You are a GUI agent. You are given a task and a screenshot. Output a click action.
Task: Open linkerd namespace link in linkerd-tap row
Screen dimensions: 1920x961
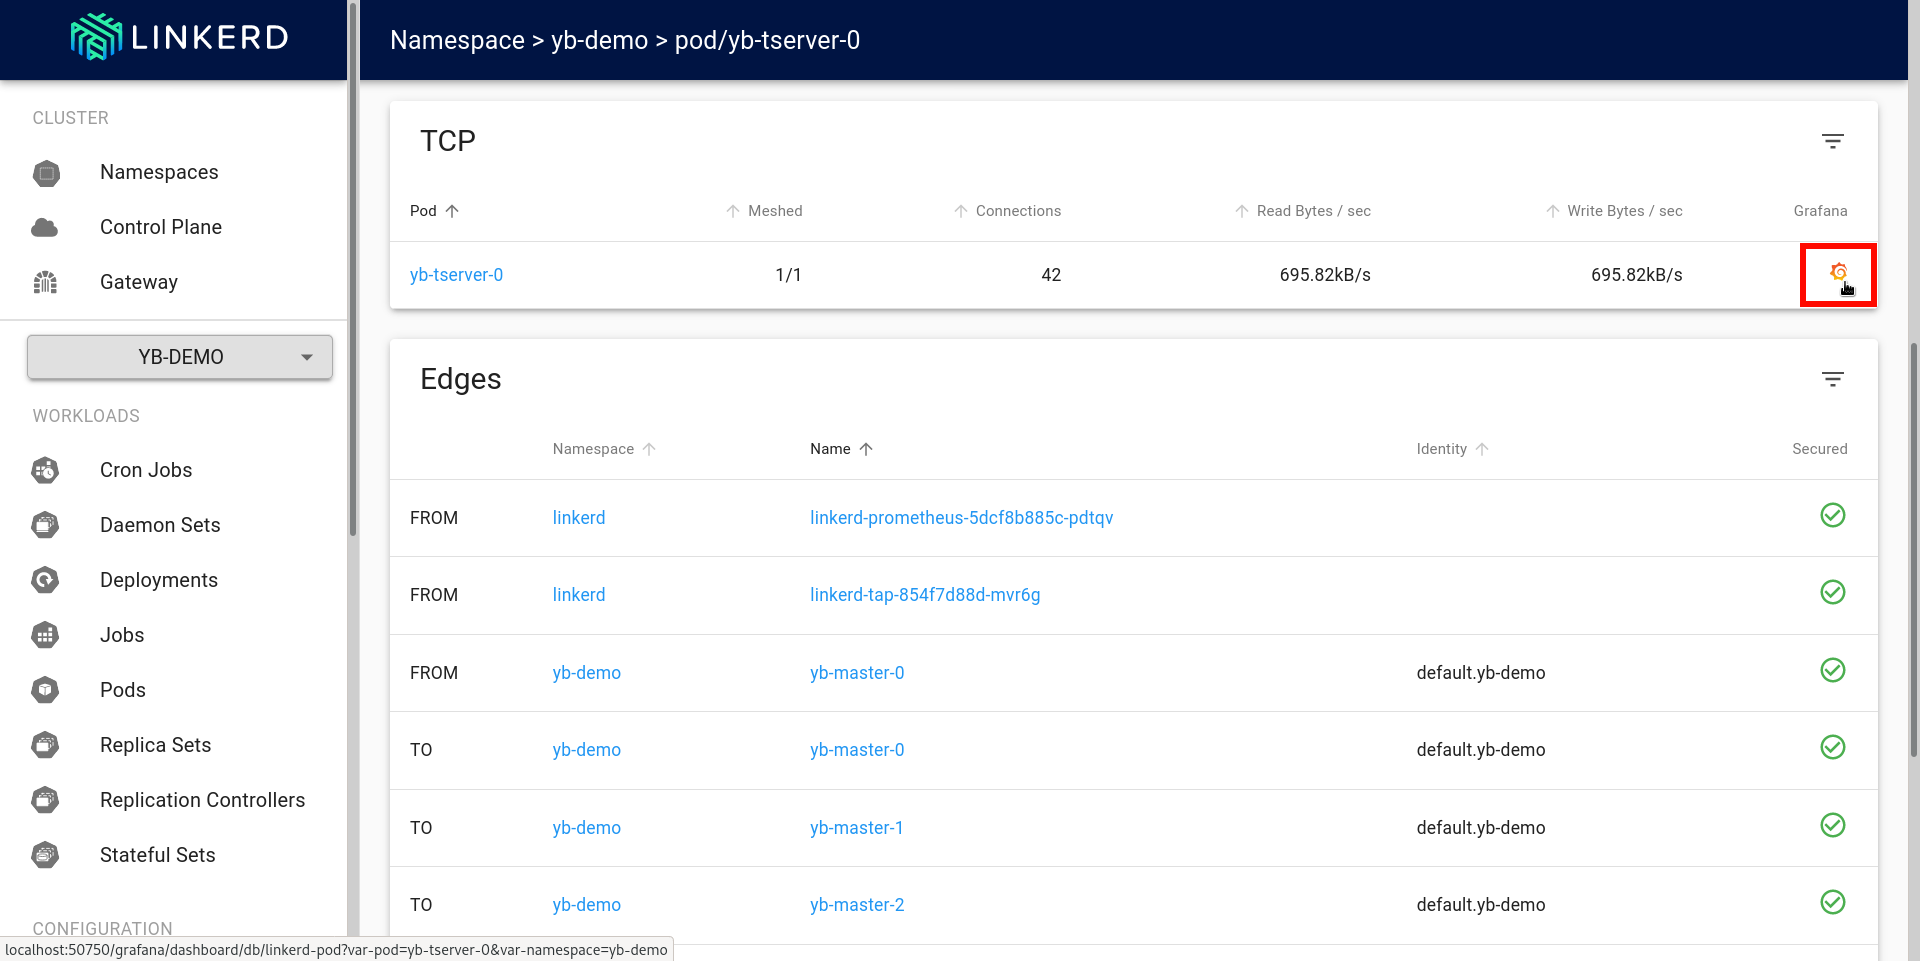tap(579, 595)
